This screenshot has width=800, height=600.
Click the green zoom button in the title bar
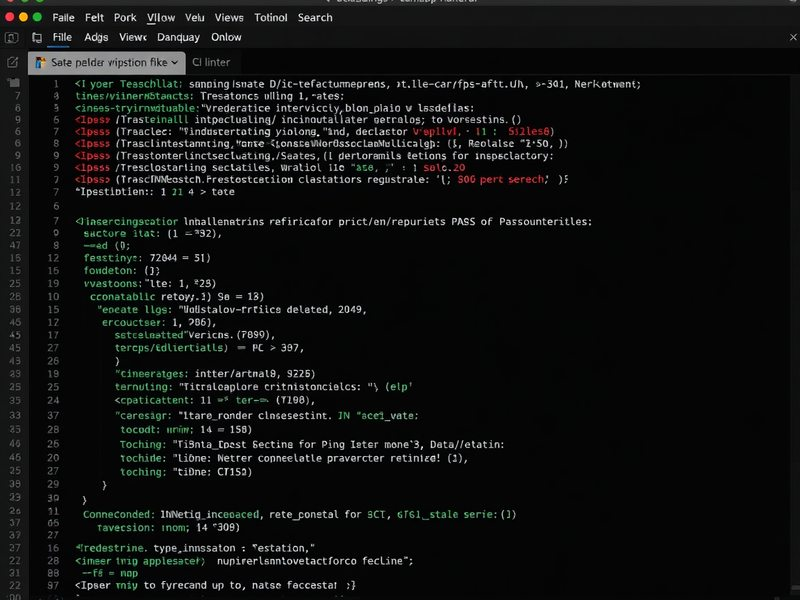37,17
